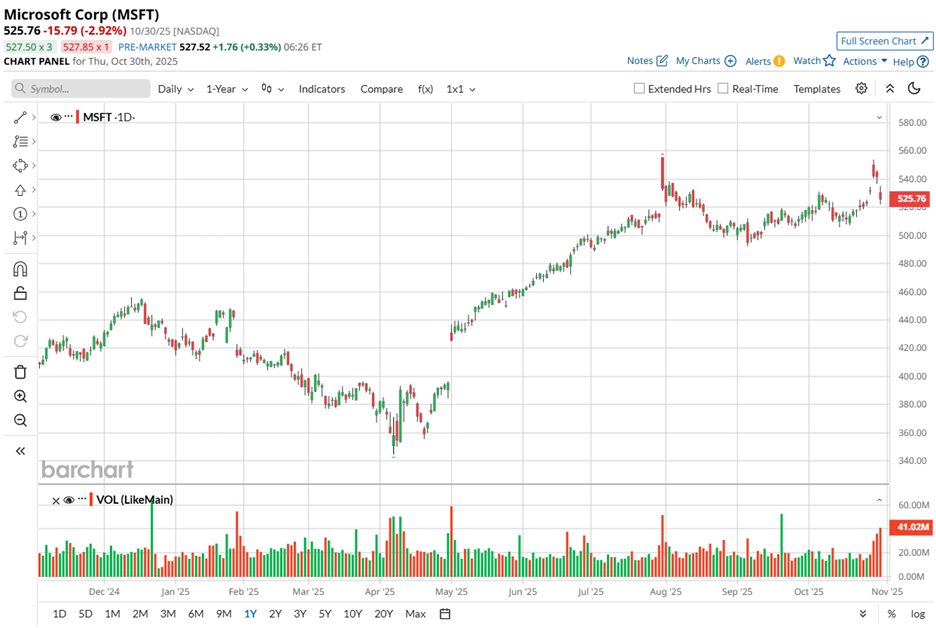Enable Extended Hrs checkbox

[x=639, y=88]
